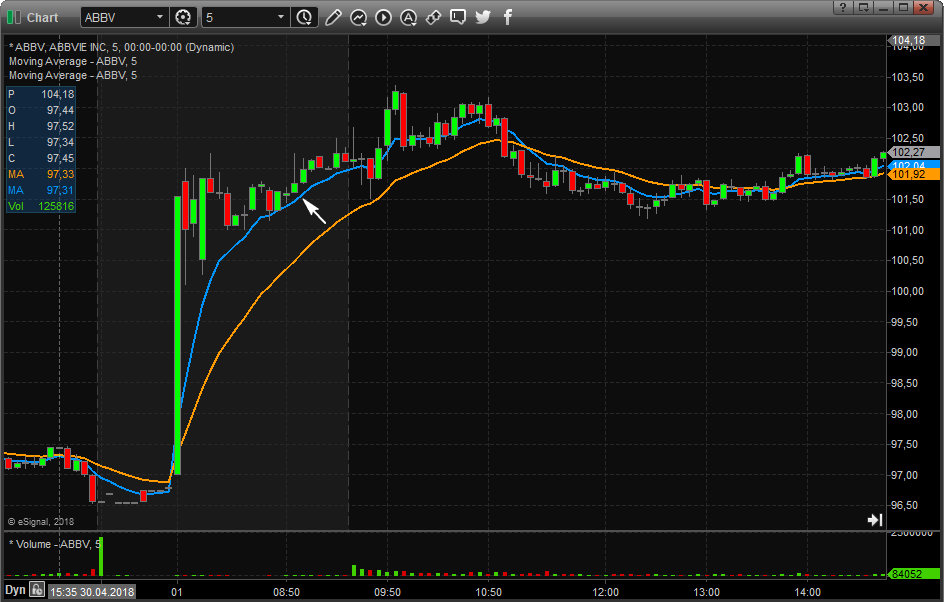The width and height of the screenshot is (944, 602).
Task: Share chart via Twitter icon
Action: pyautogui.click(x=483, y=18)
